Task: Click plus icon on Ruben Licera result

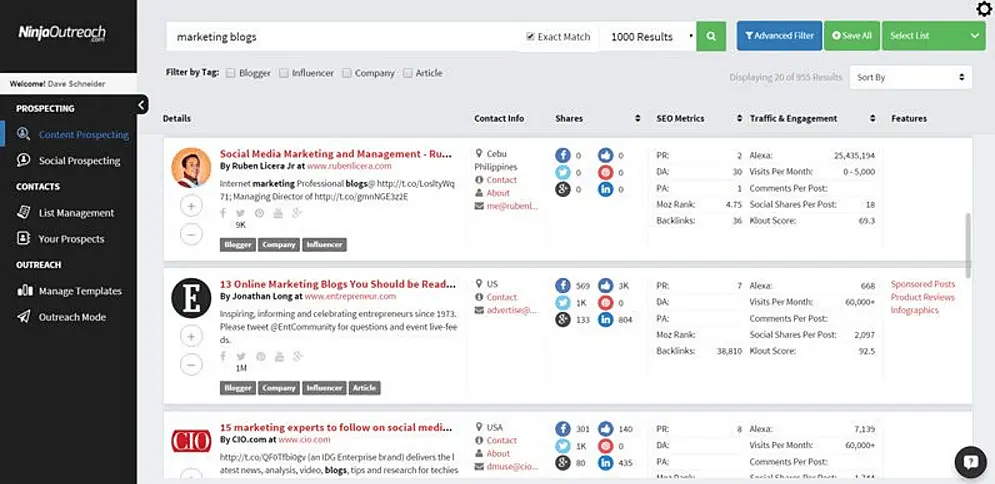Action: click(x=191, y=206)
